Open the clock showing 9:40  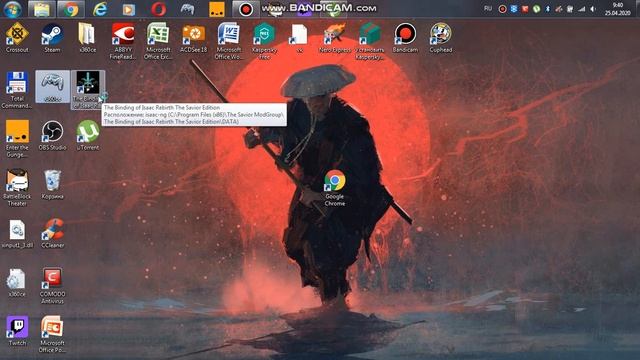click(x=618, y=9)
